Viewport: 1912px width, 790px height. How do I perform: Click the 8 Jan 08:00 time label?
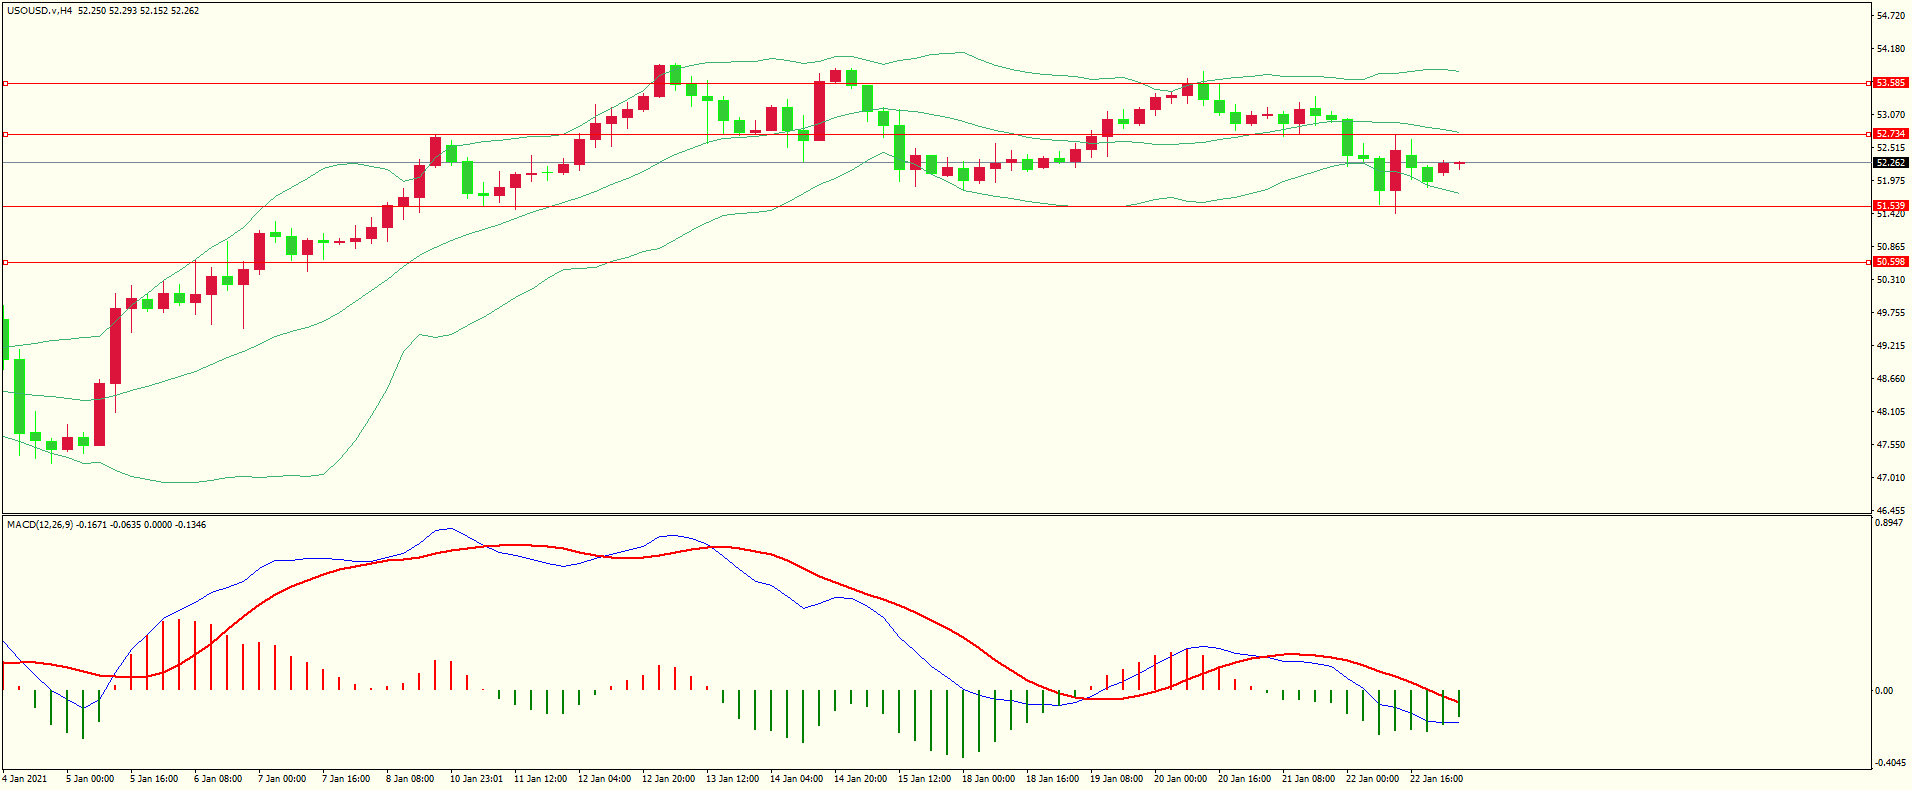410,779
